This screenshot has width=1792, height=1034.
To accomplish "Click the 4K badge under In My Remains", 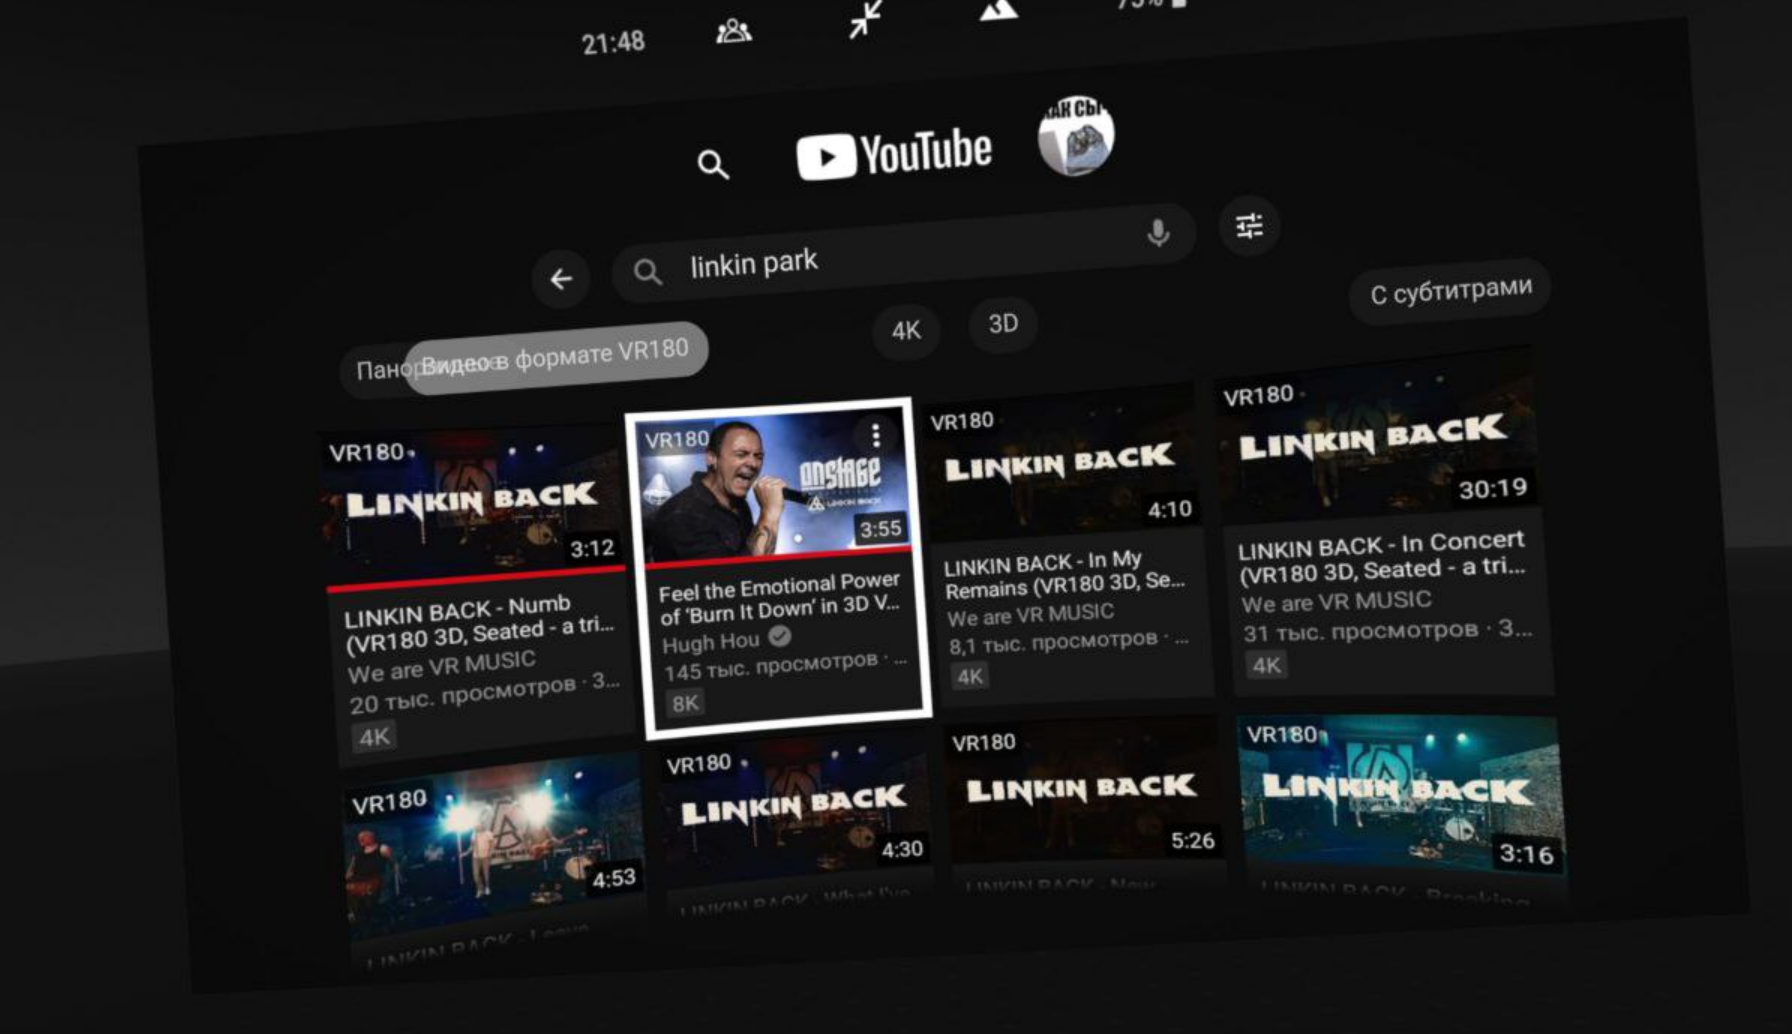I will coord(970,677).
